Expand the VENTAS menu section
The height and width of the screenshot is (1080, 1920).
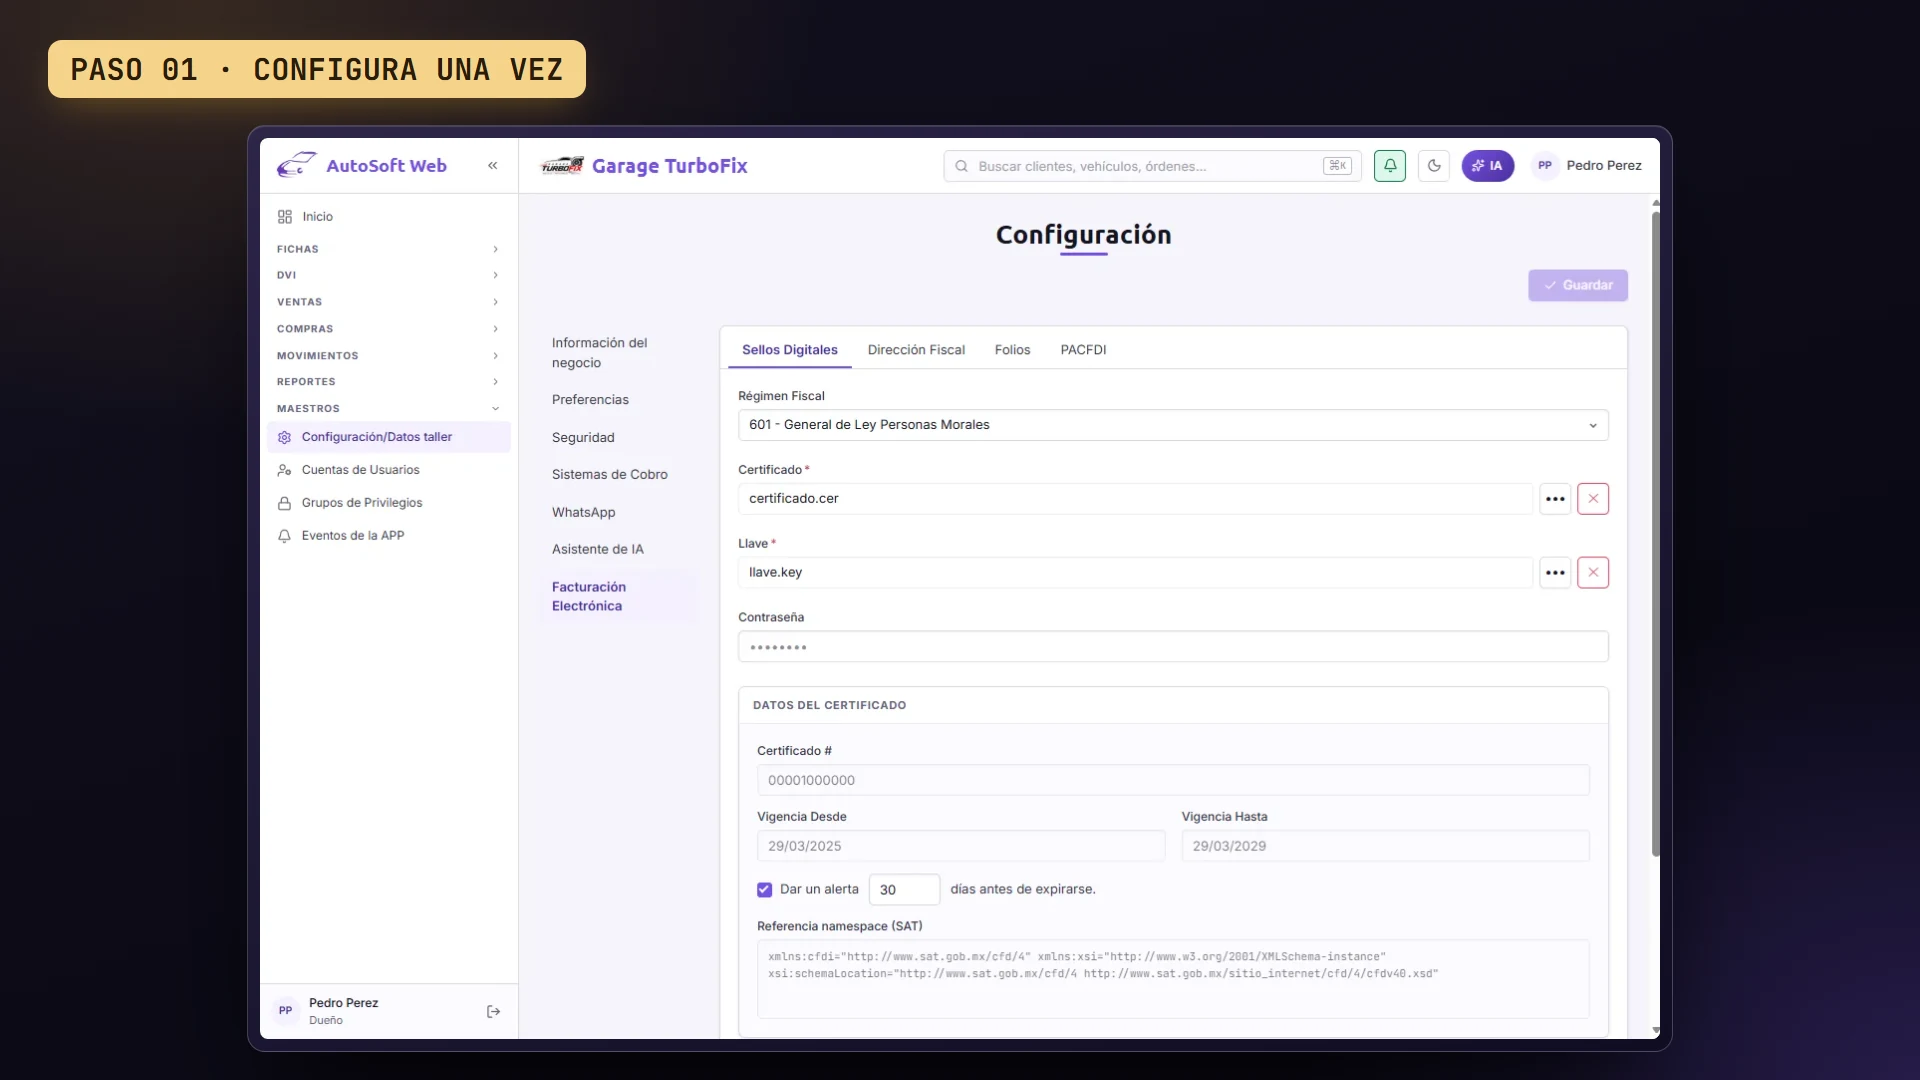coord(389,302)
